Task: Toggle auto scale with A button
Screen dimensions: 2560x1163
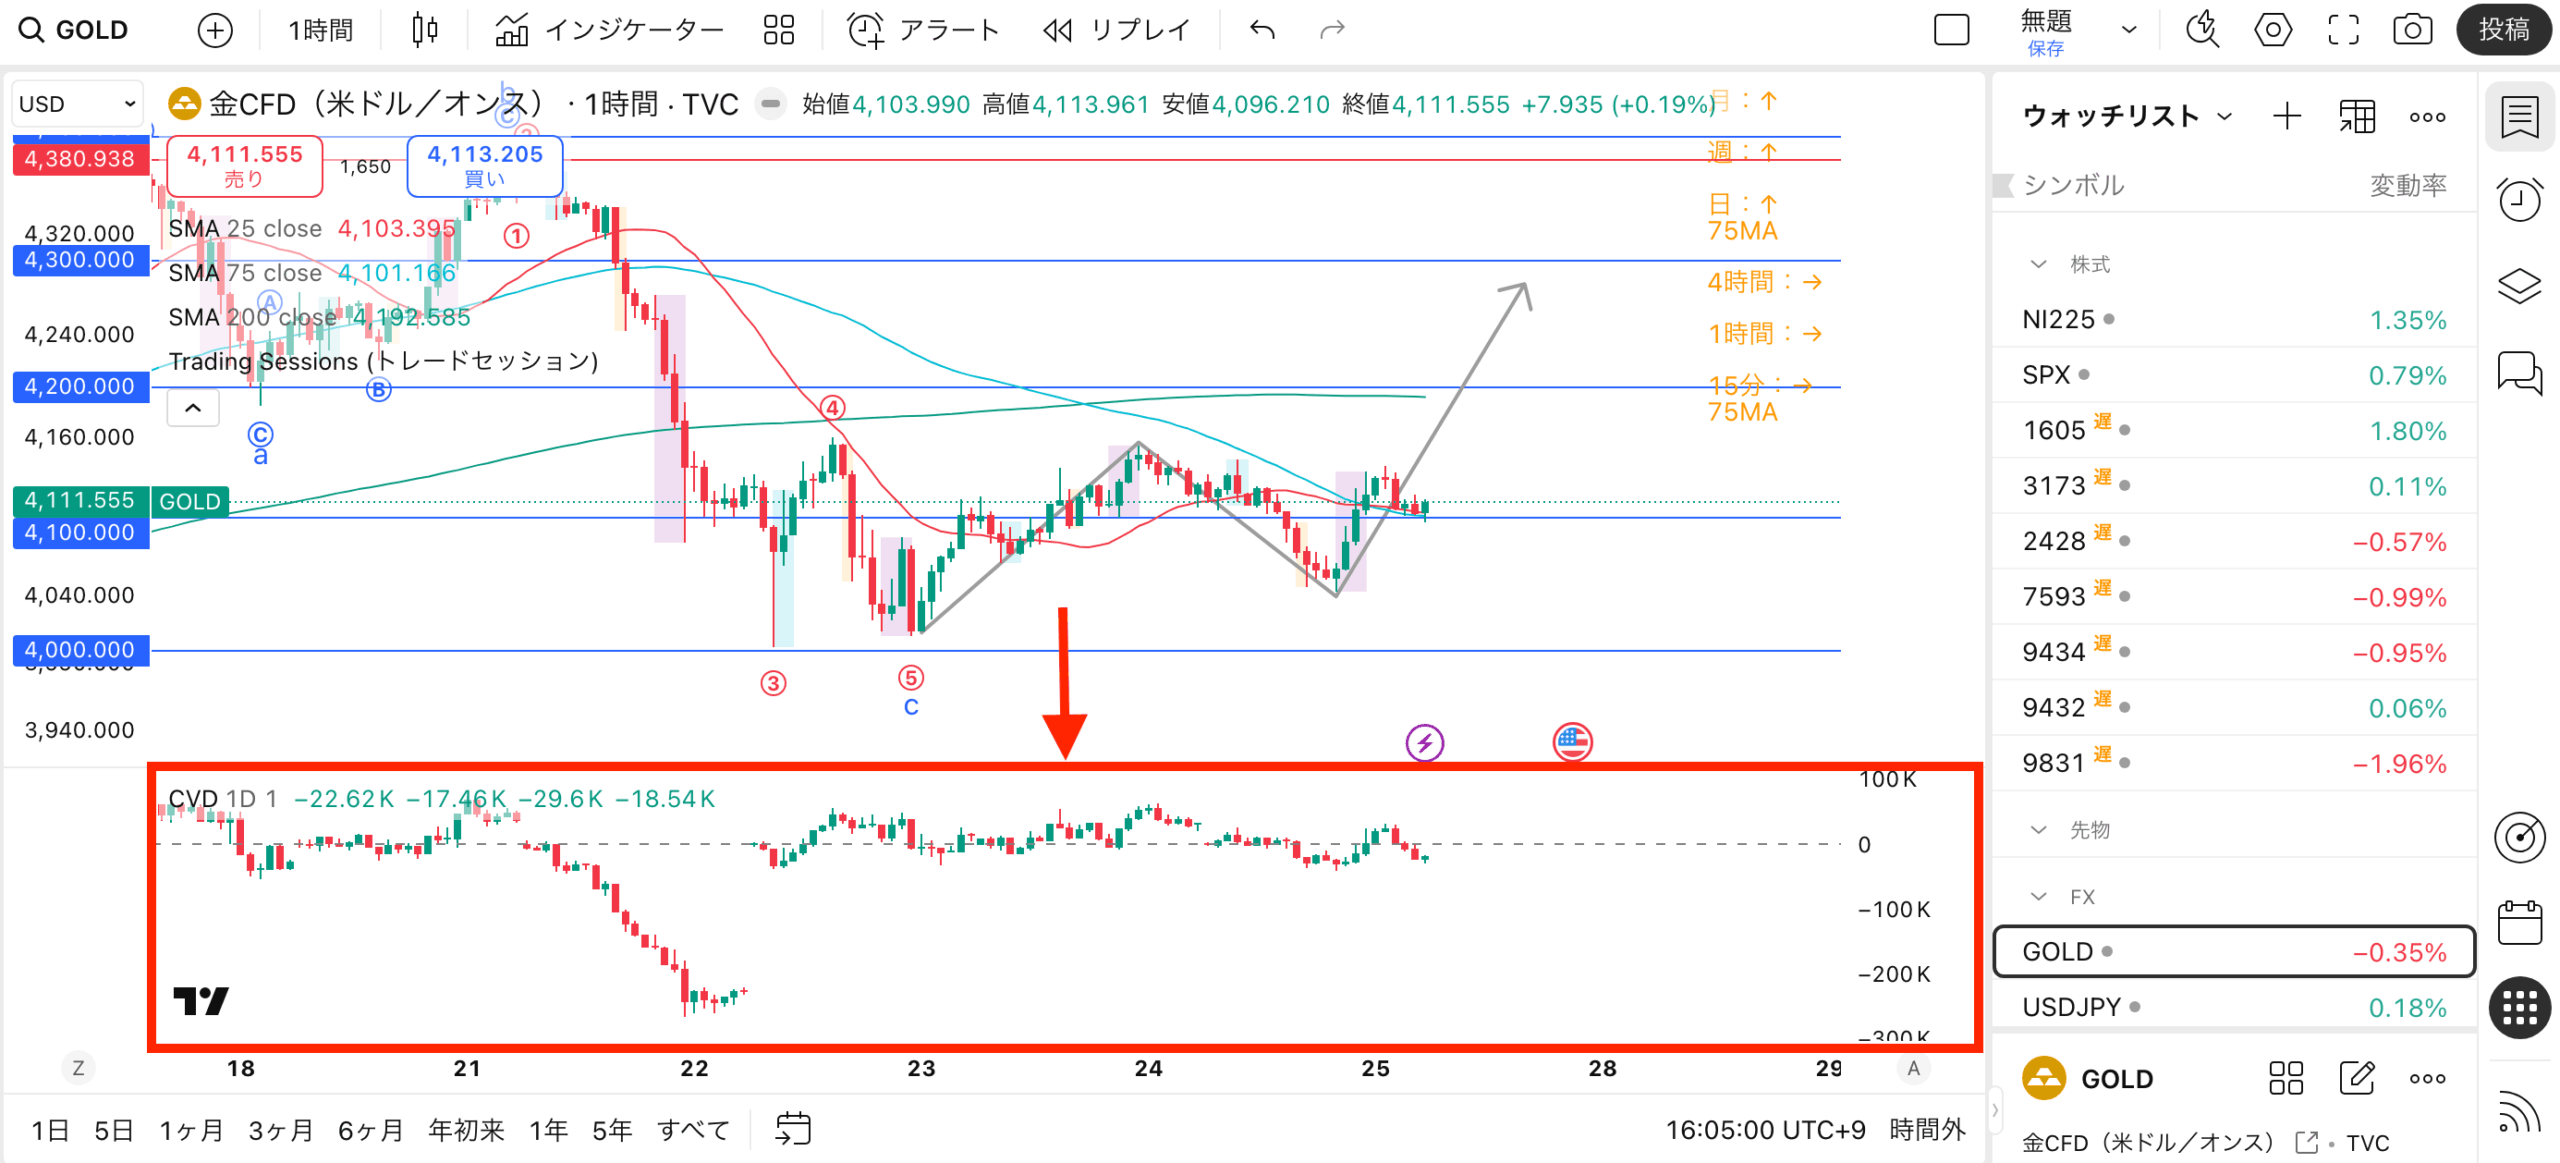Action: tap(1913, 1068)
